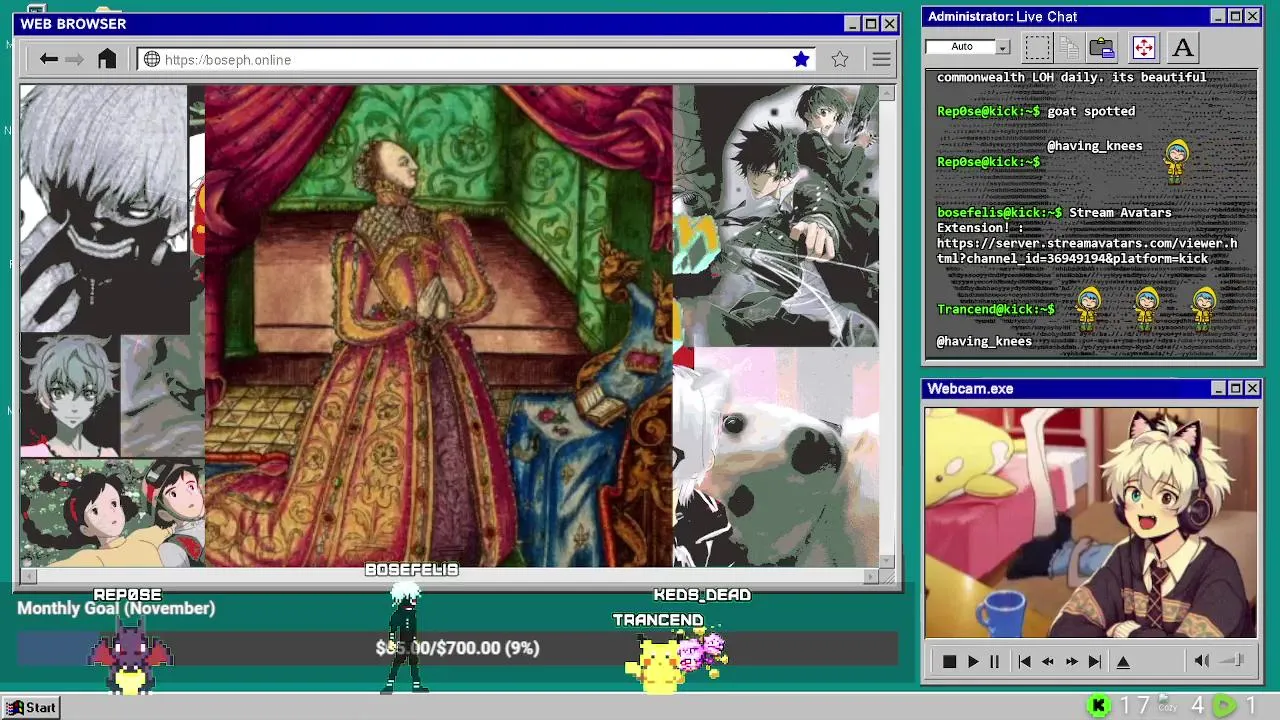Click the streamavatars server link in chat

coord(1087,250)
